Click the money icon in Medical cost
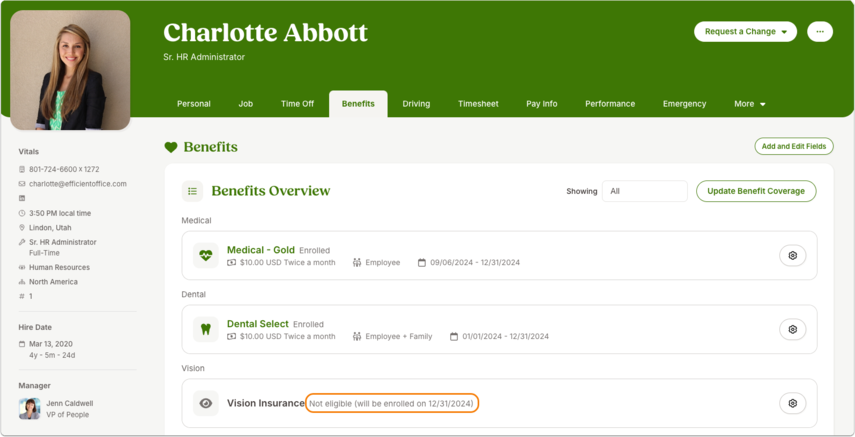This screenshot has width=855, height=437. [x=231, y=263]
